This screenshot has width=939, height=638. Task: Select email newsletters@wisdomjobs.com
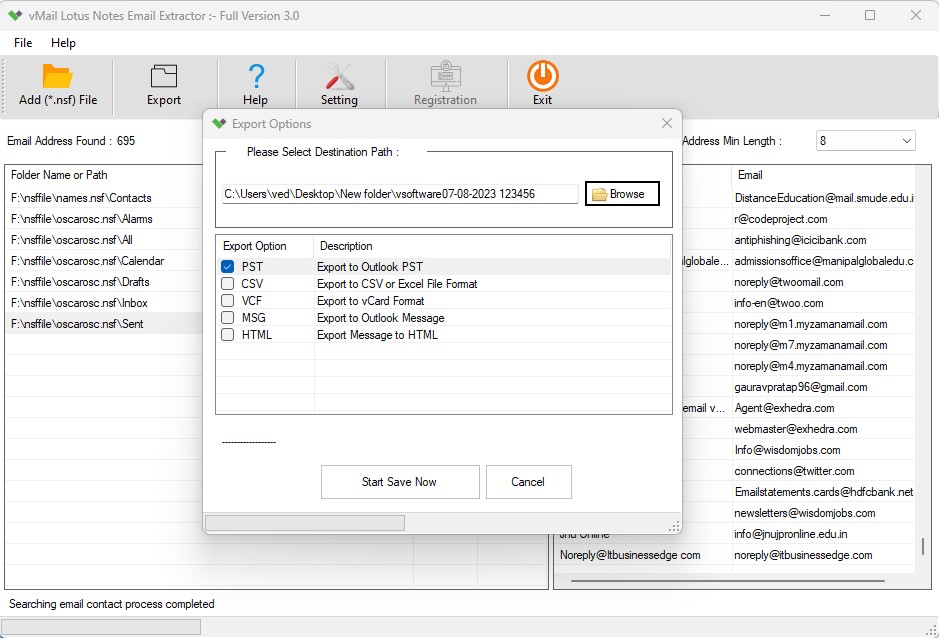[805, 513]
